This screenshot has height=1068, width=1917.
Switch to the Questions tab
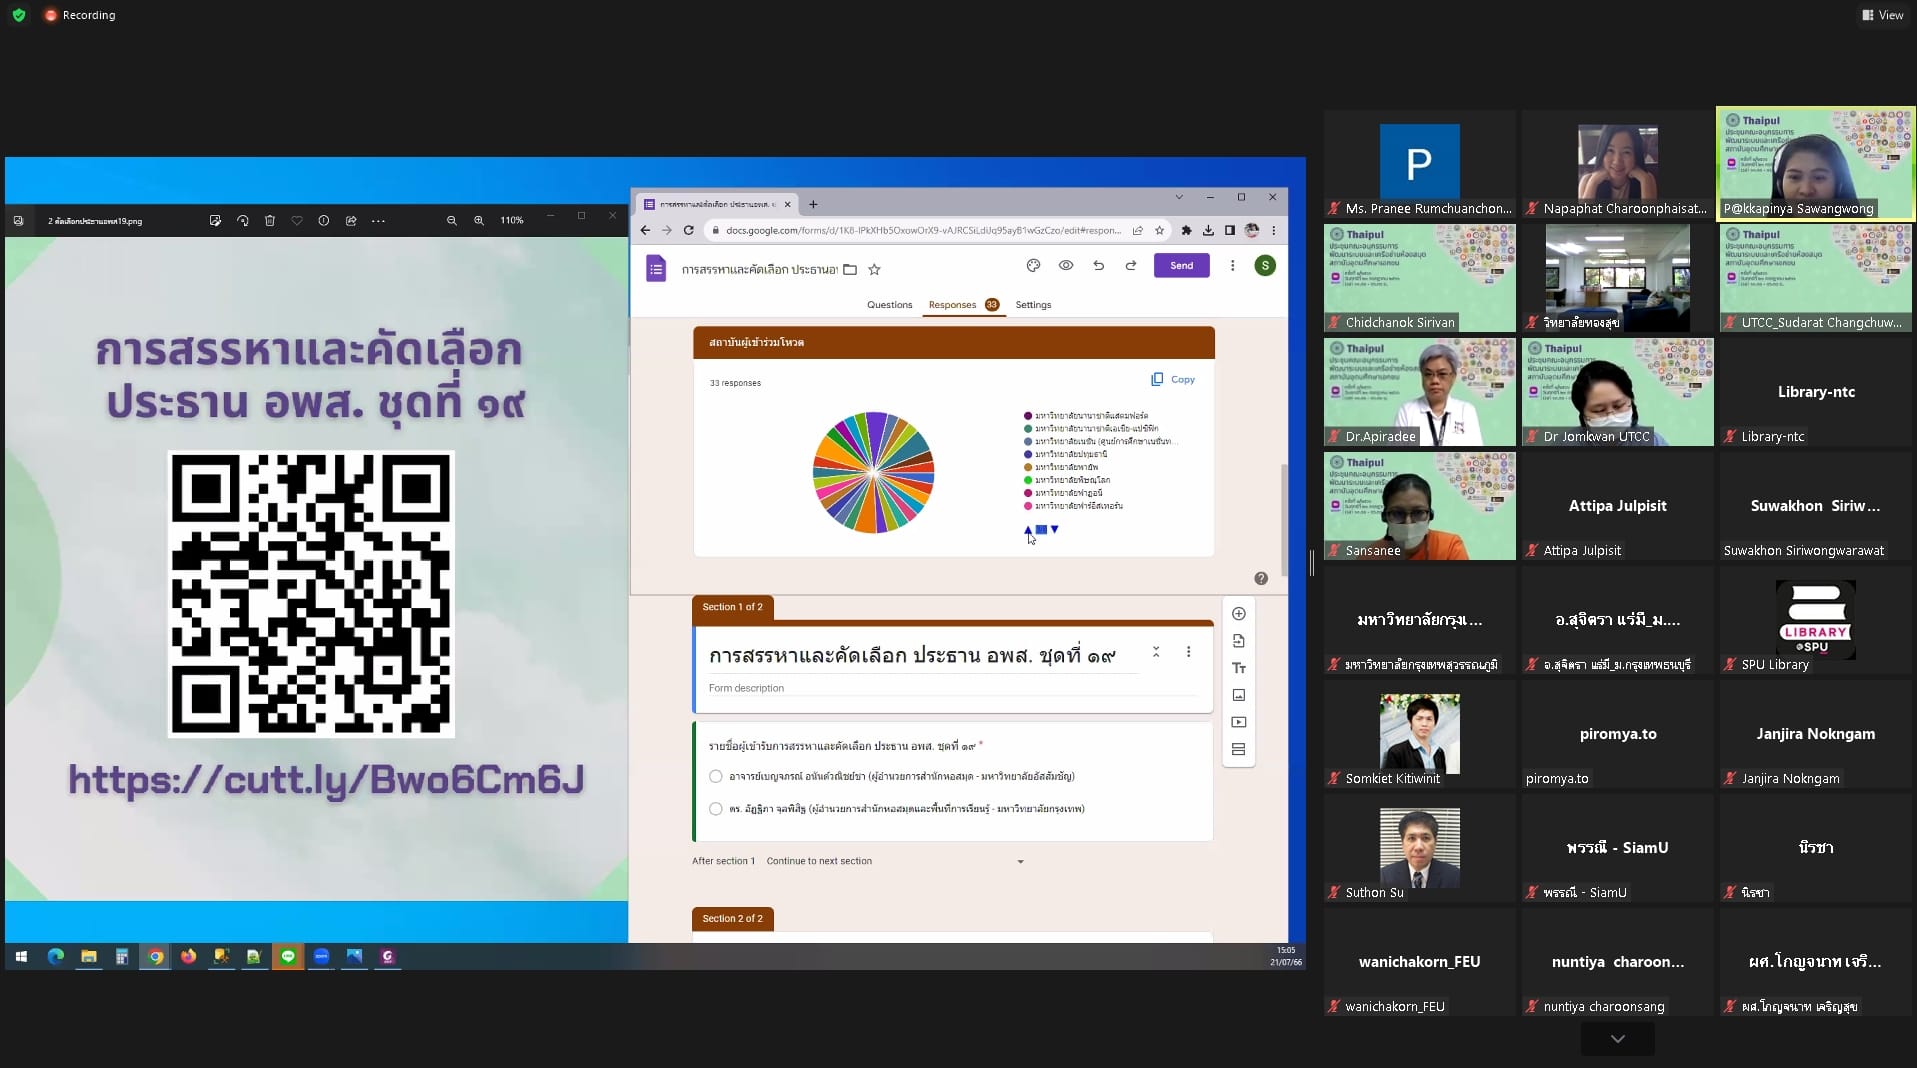point(889,305)
